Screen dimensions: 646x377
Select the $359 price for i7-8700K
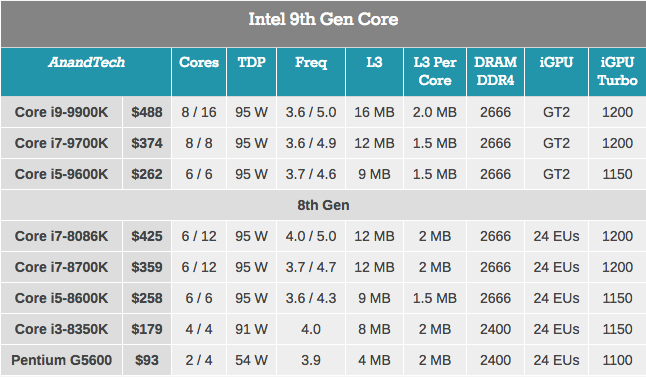pos(147,267)
